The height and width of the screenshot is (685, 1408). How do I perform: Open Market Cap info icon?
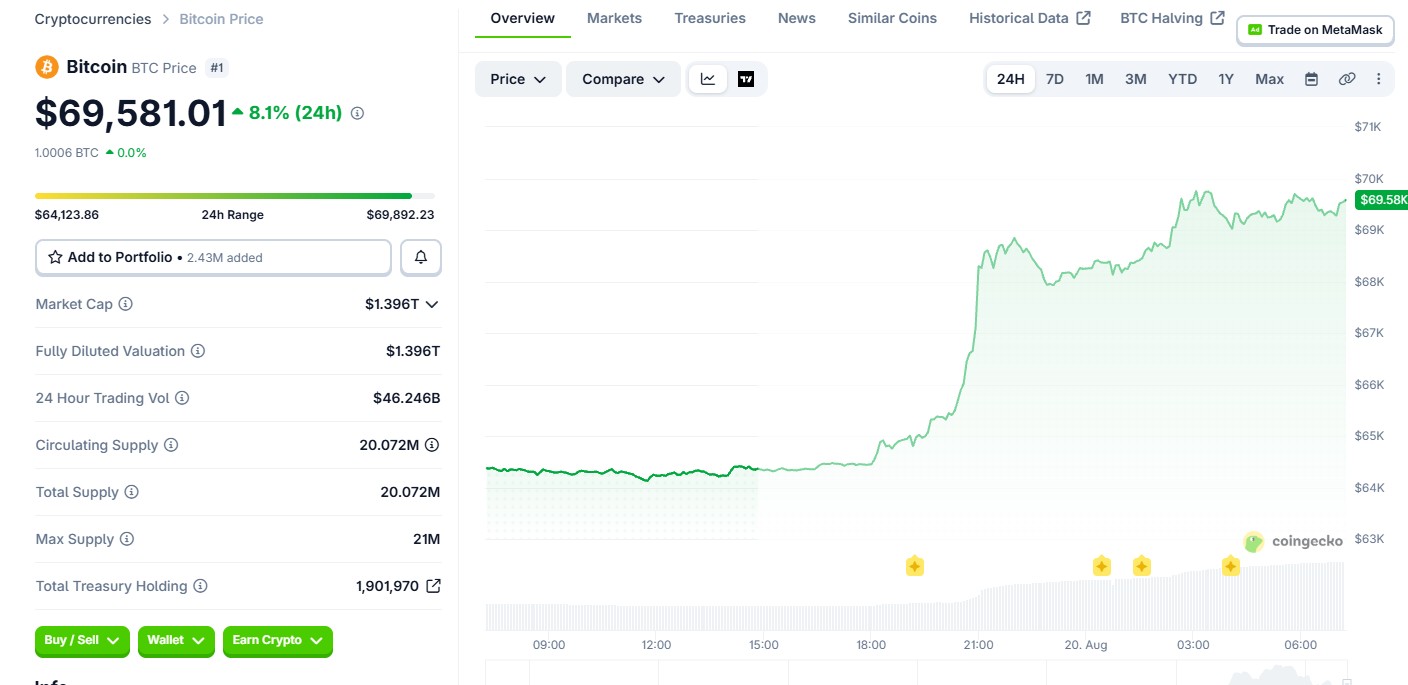point(125,304)
